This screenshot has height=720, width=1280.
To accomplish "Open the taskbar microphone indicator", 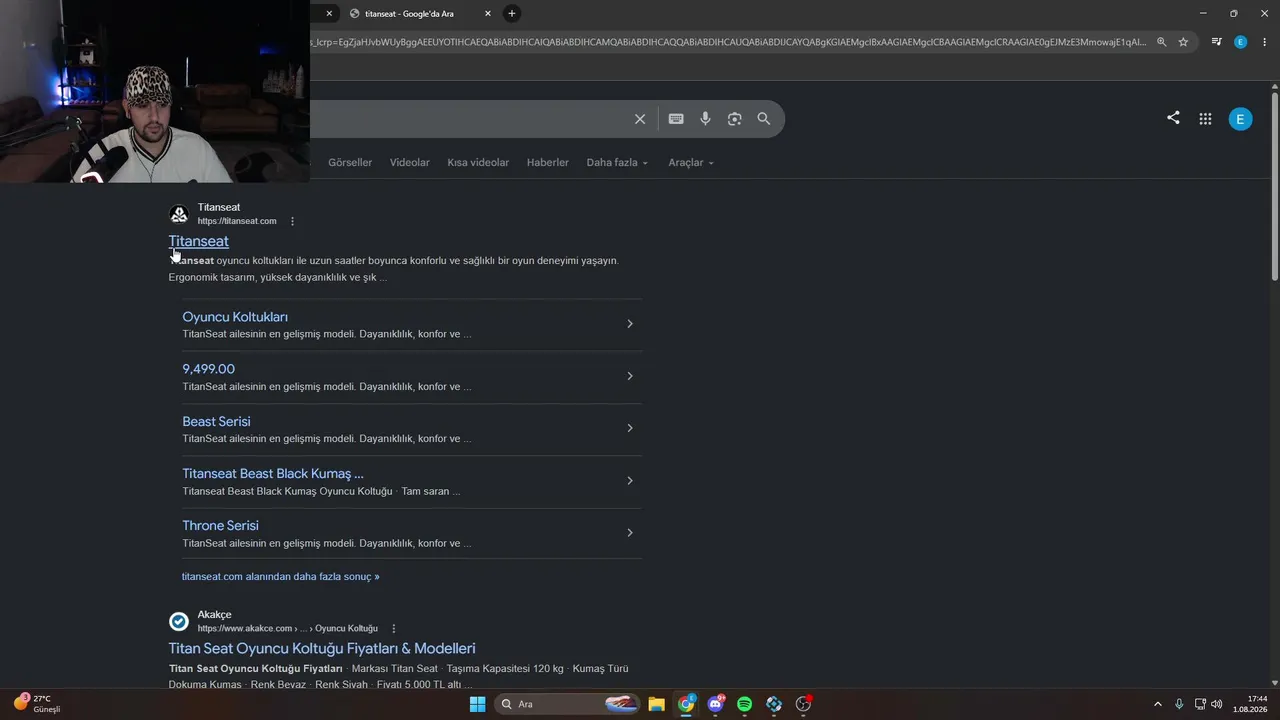I will coord(1179,704).
